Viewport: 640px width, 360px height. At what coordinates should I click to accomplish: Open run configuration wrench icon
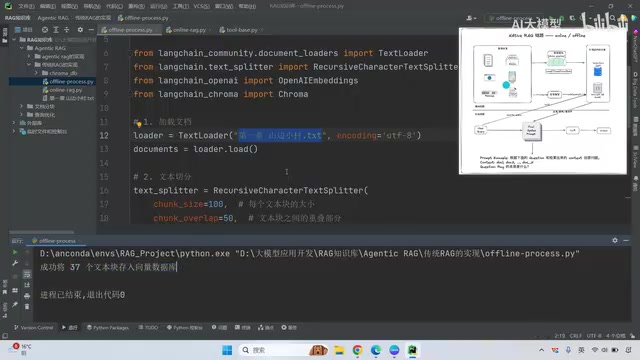[15, 263]
